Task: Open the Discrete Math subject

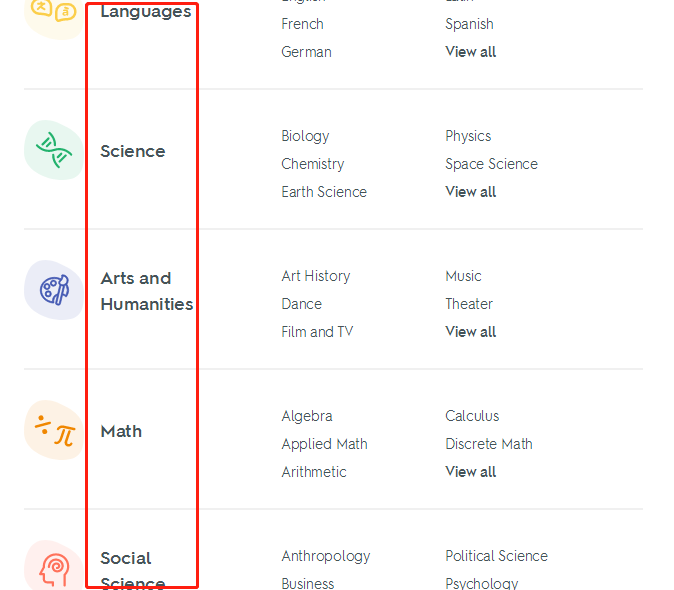Action: (489, 444)
